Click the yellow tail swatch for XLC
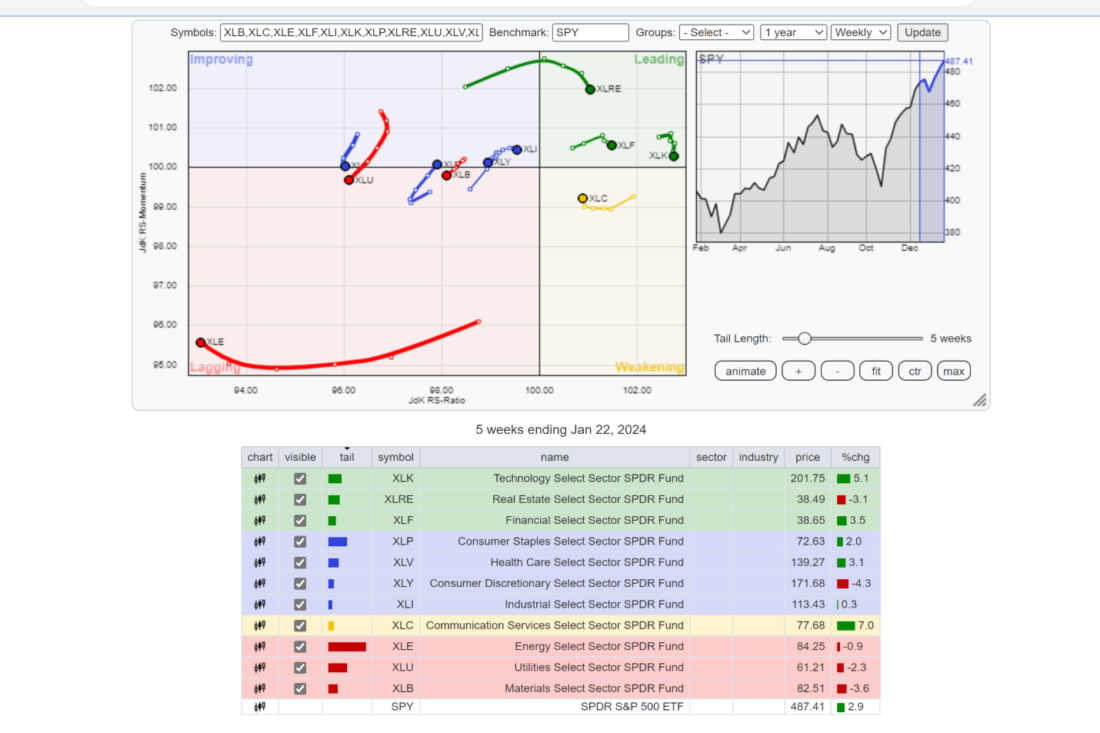Image resolution: width=1100 pixels, height=733 pixels. point(331,626)
